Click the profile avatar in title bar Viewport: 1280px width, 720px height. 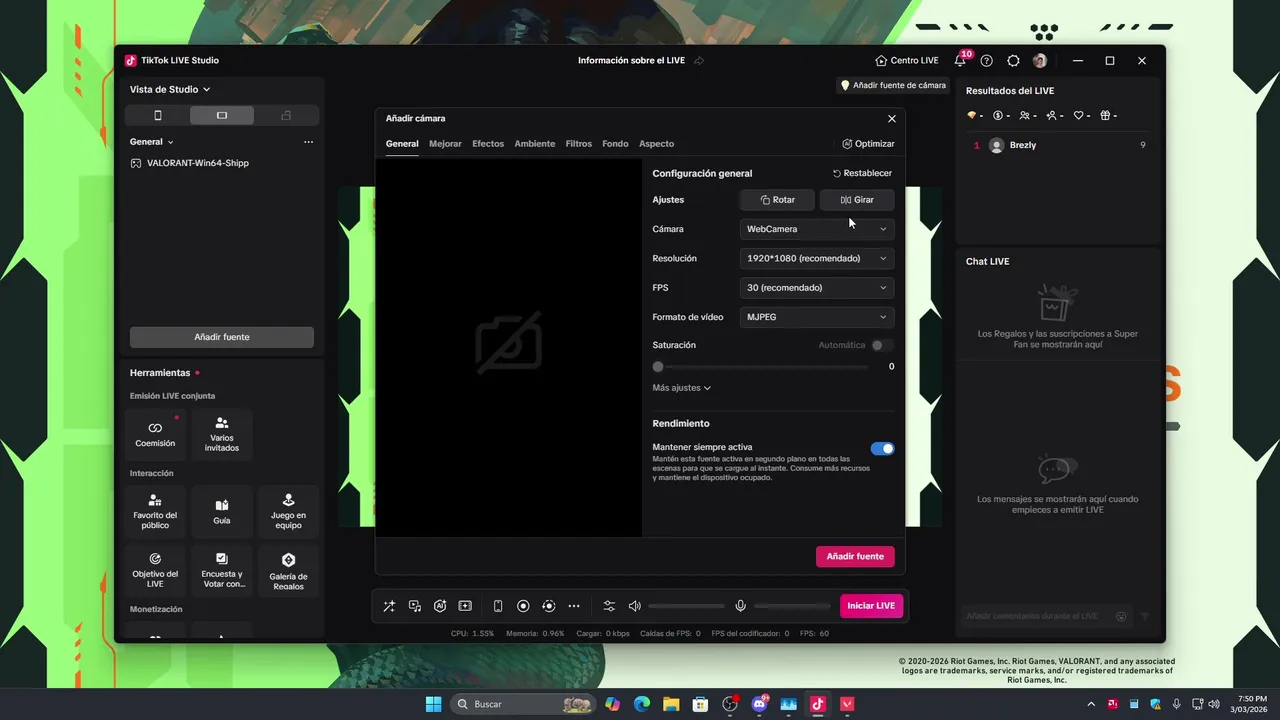click(1040, 61)
